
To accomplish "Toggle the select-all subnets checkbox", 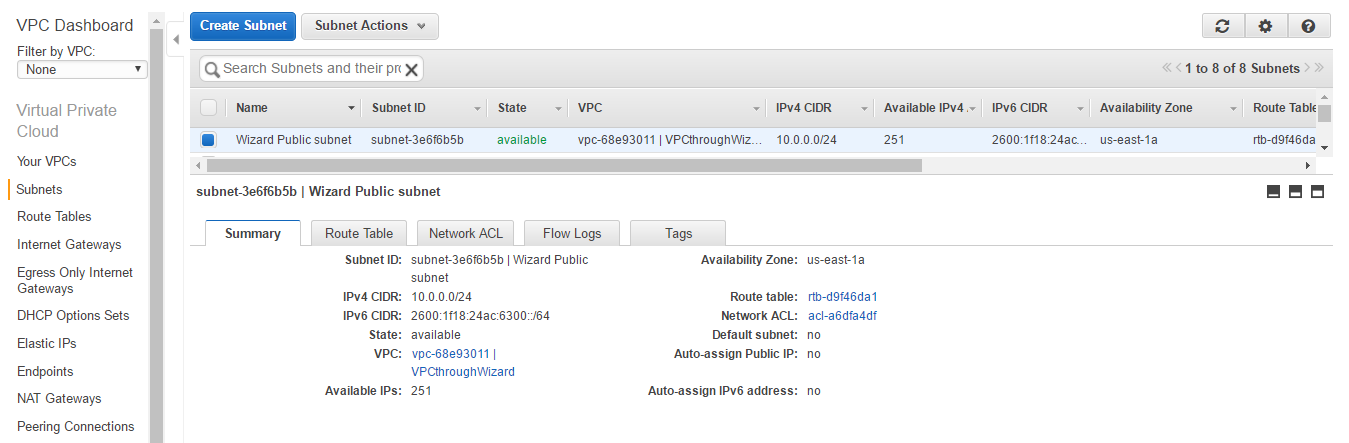I will click(208, 108).
